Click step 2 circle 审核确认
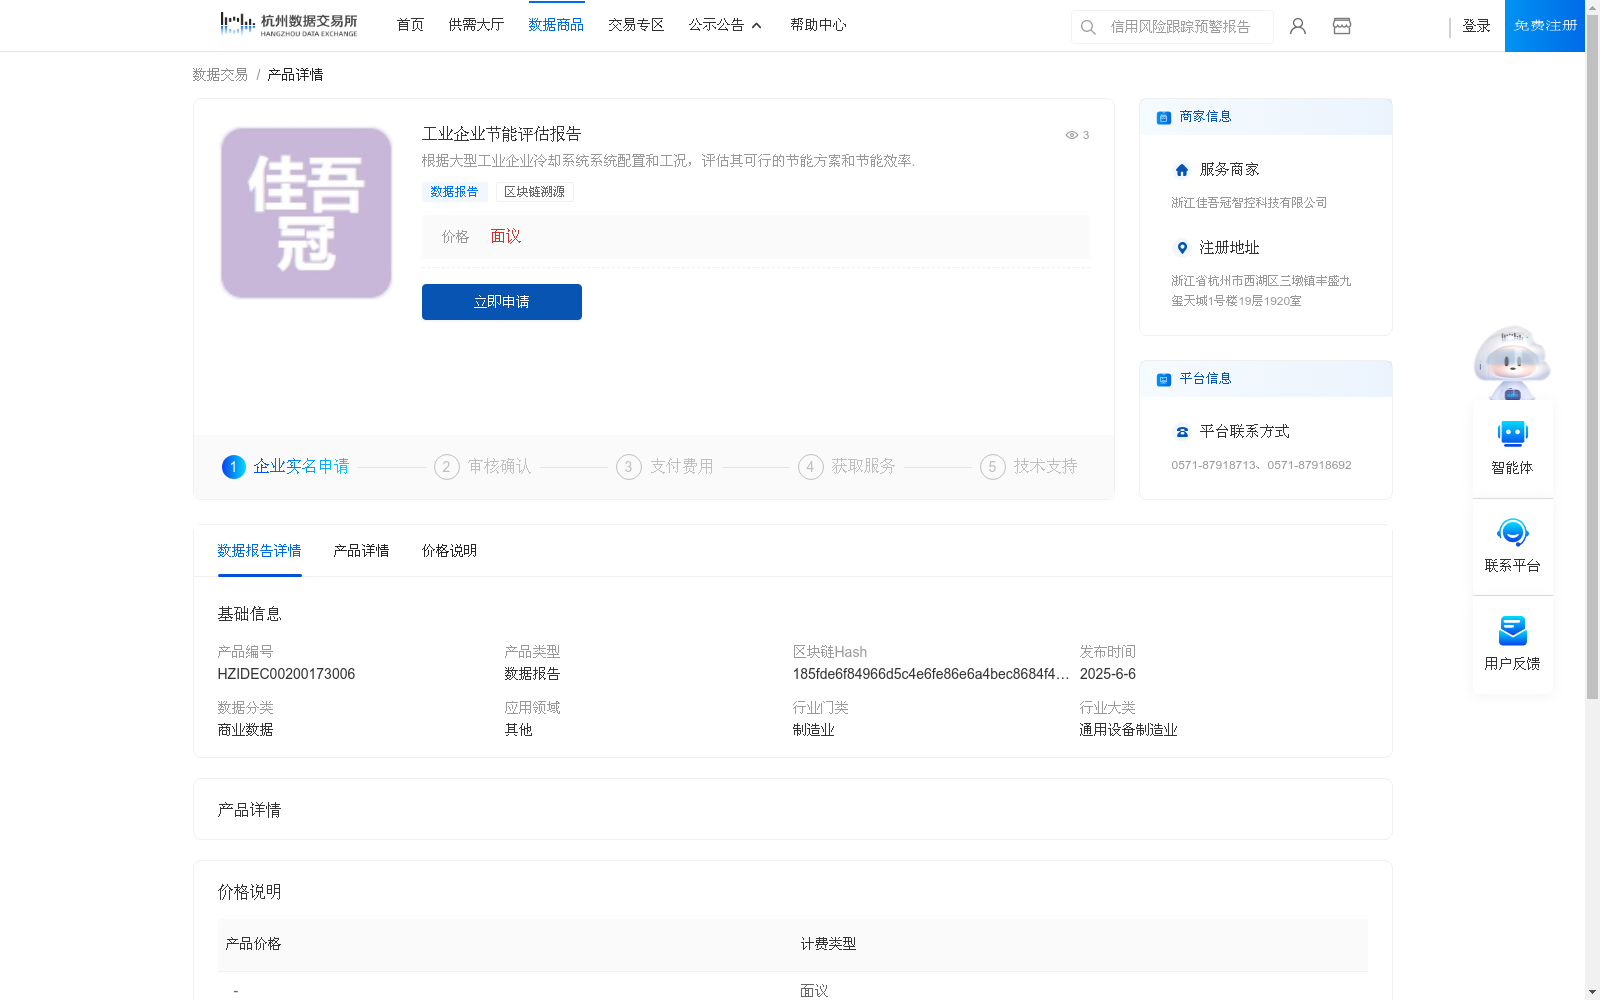Screen dimensions: 1600x1000 click(x=446, y=467)
